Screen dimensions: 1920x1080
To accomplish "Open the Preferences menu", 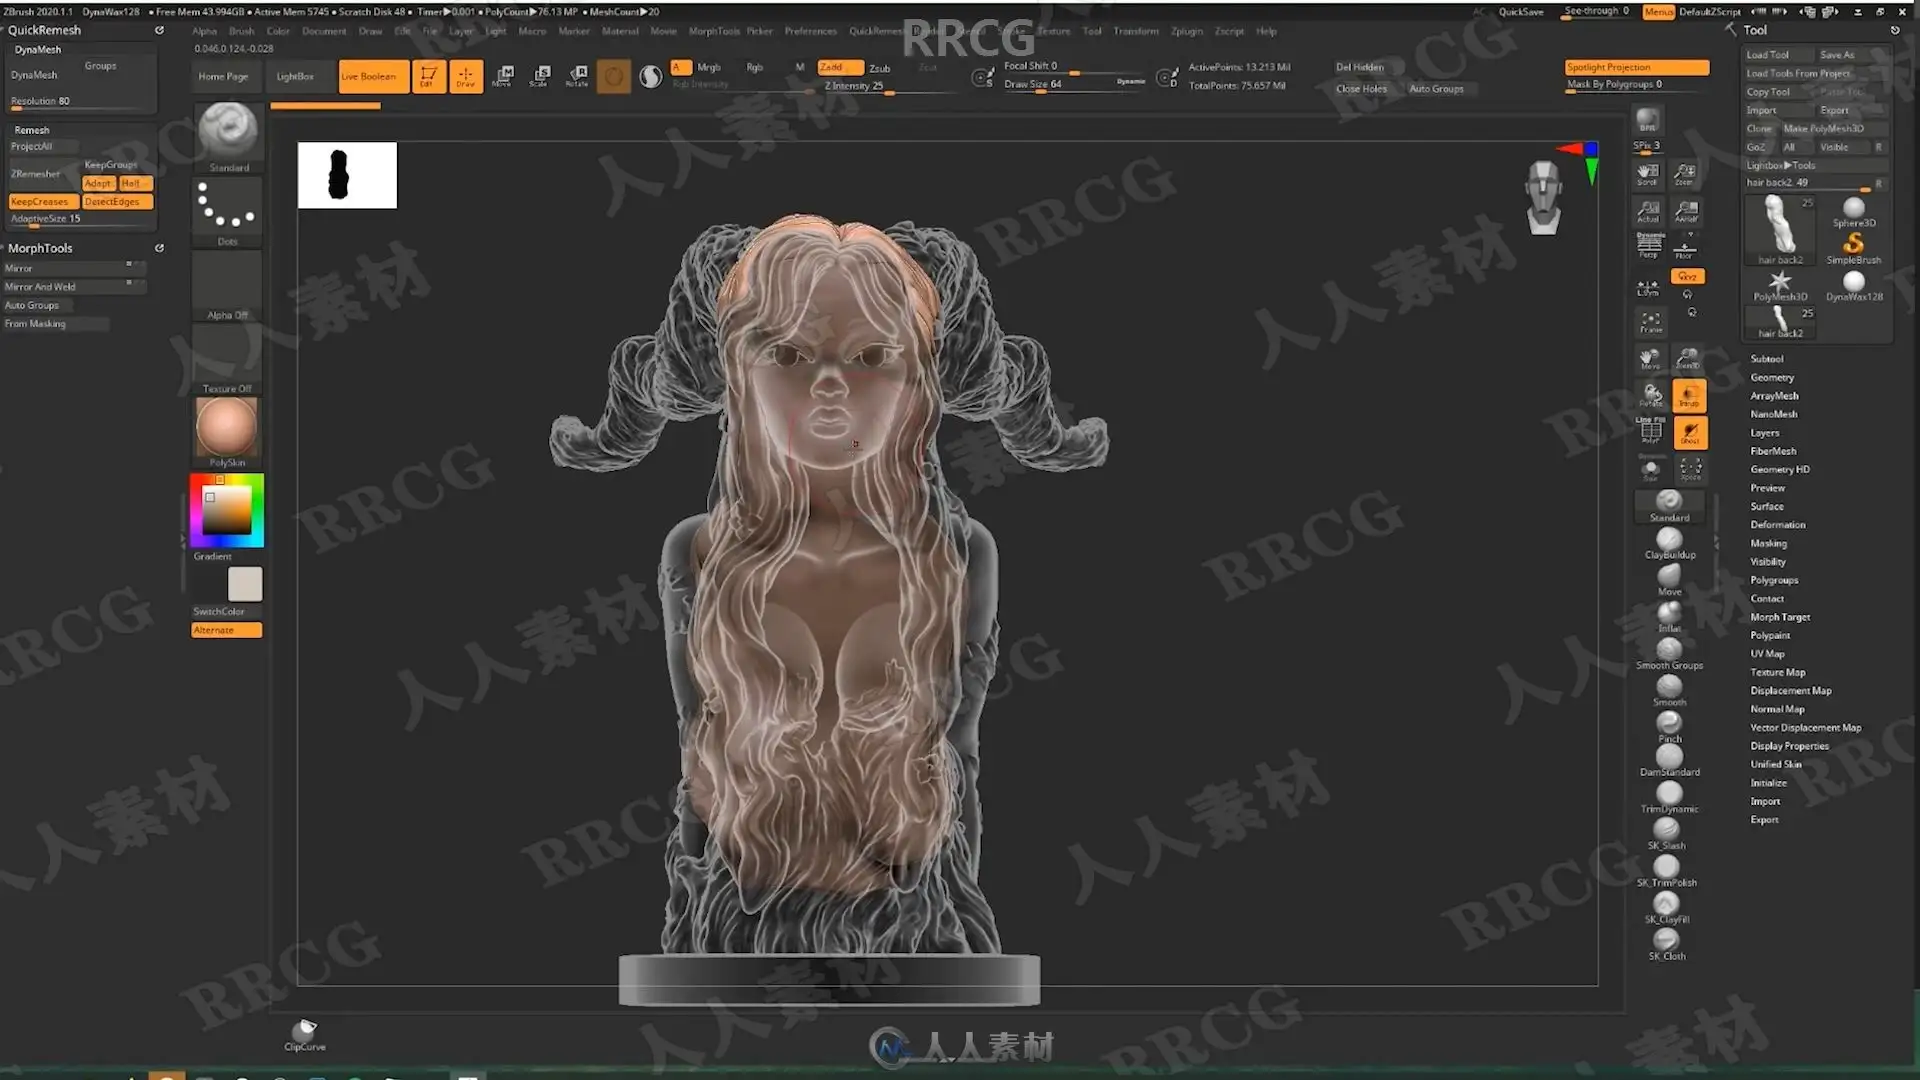I will coord(810,31).
